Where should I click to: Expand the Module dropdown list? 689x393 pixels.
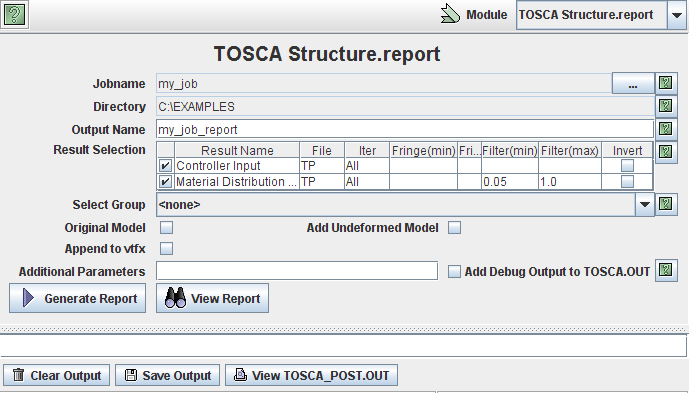(677, 15)
